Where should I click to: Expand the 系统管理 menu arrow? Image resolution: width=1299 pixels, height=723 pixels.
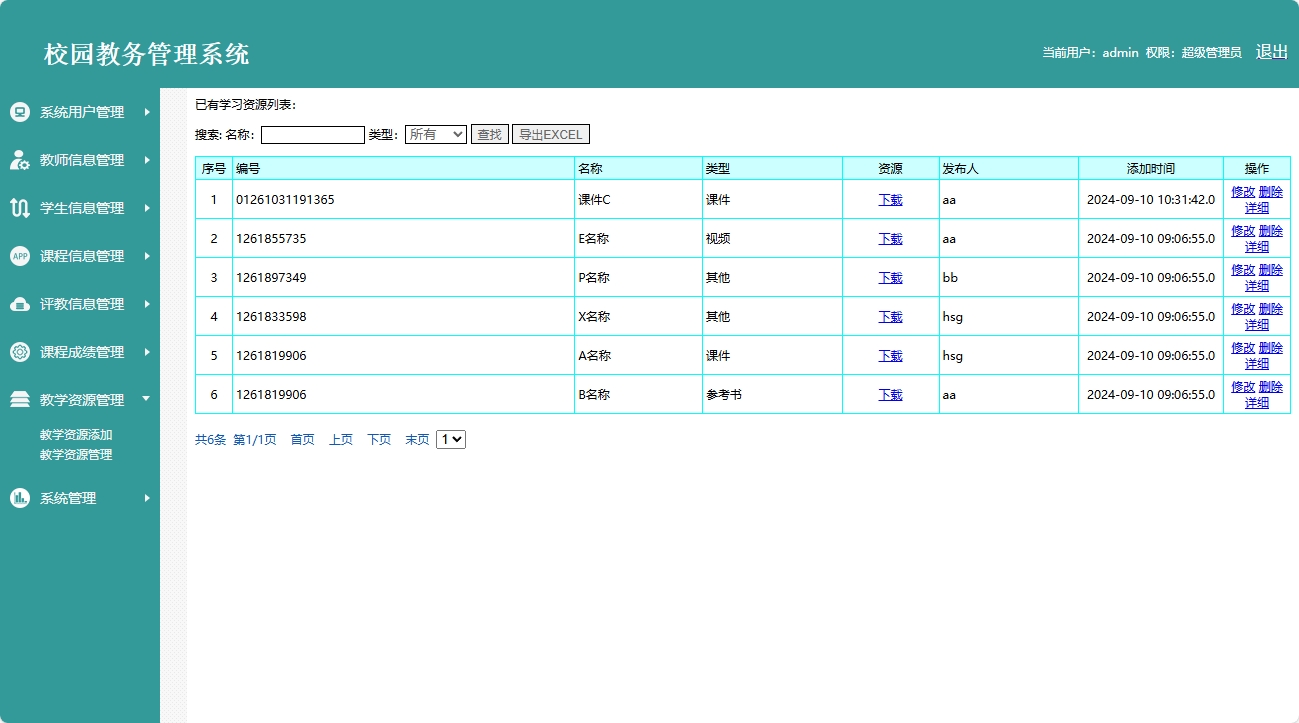click(x=146, y=498)
